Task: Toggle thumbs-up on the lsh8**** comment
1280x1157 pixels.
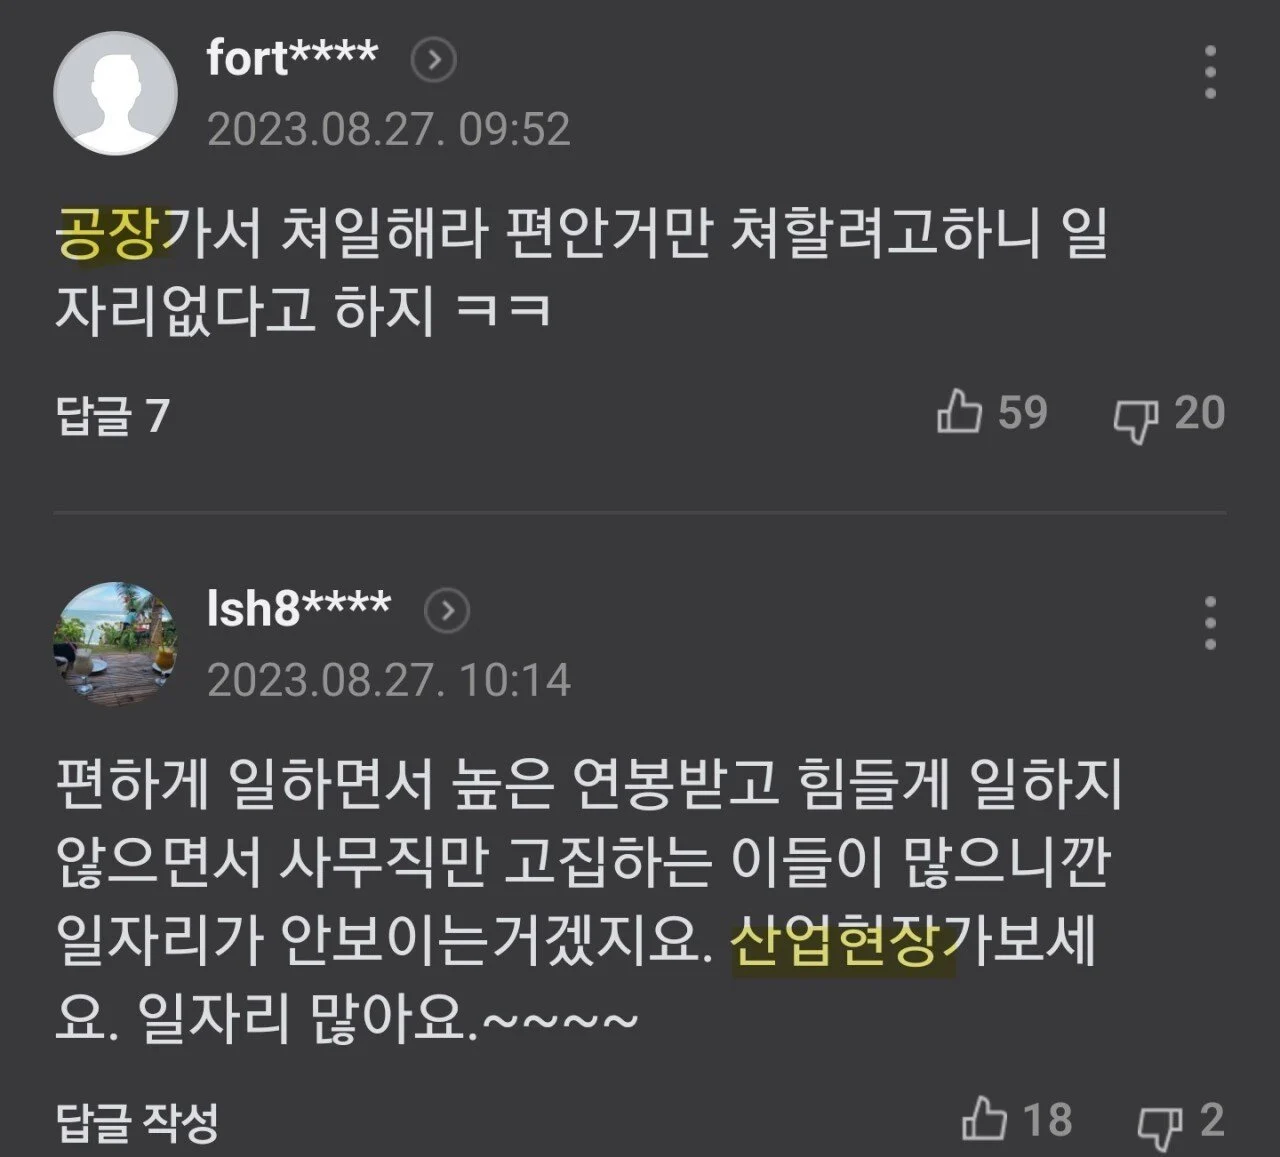Action: tap(984, 1120)
